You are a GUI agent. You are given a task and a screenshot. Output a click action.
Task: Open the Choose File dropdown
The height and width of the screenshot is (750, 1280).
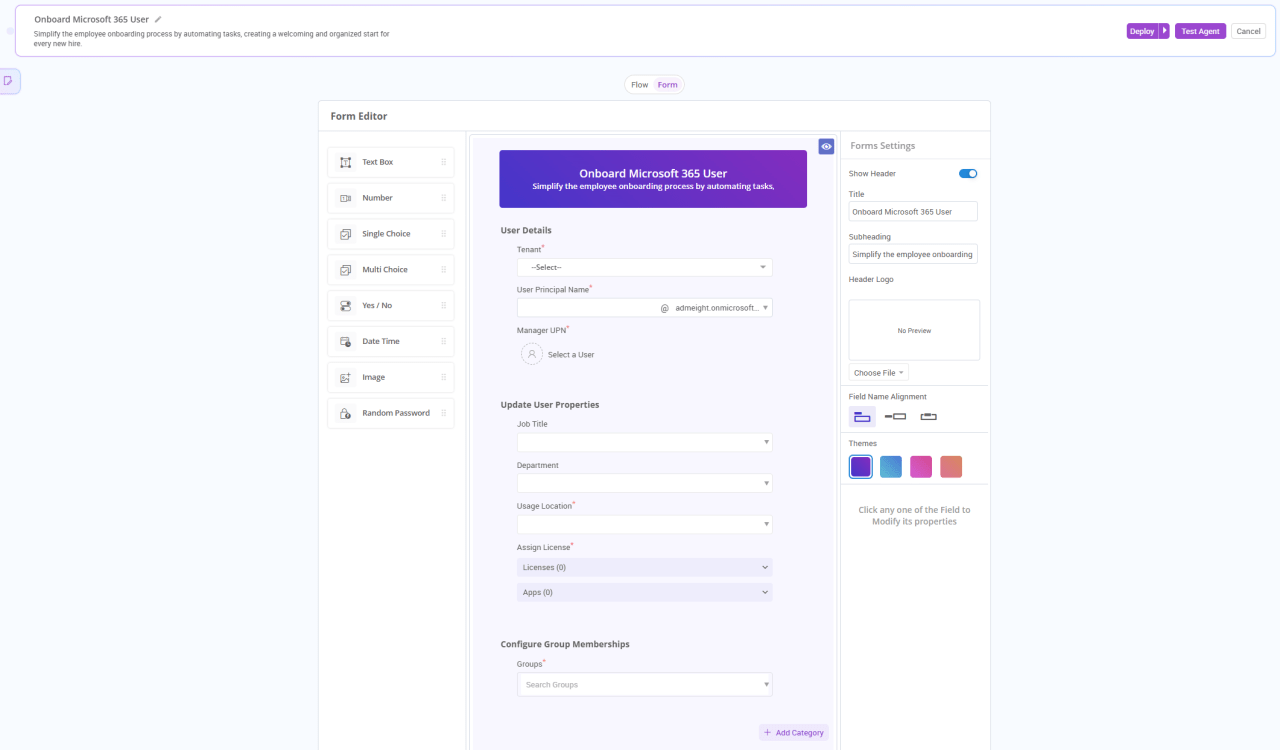pyautogui.click(x=879, y=373)
